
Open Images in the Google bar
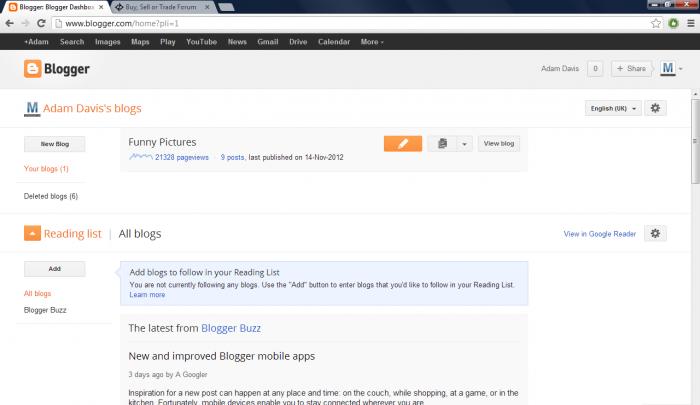108,42
